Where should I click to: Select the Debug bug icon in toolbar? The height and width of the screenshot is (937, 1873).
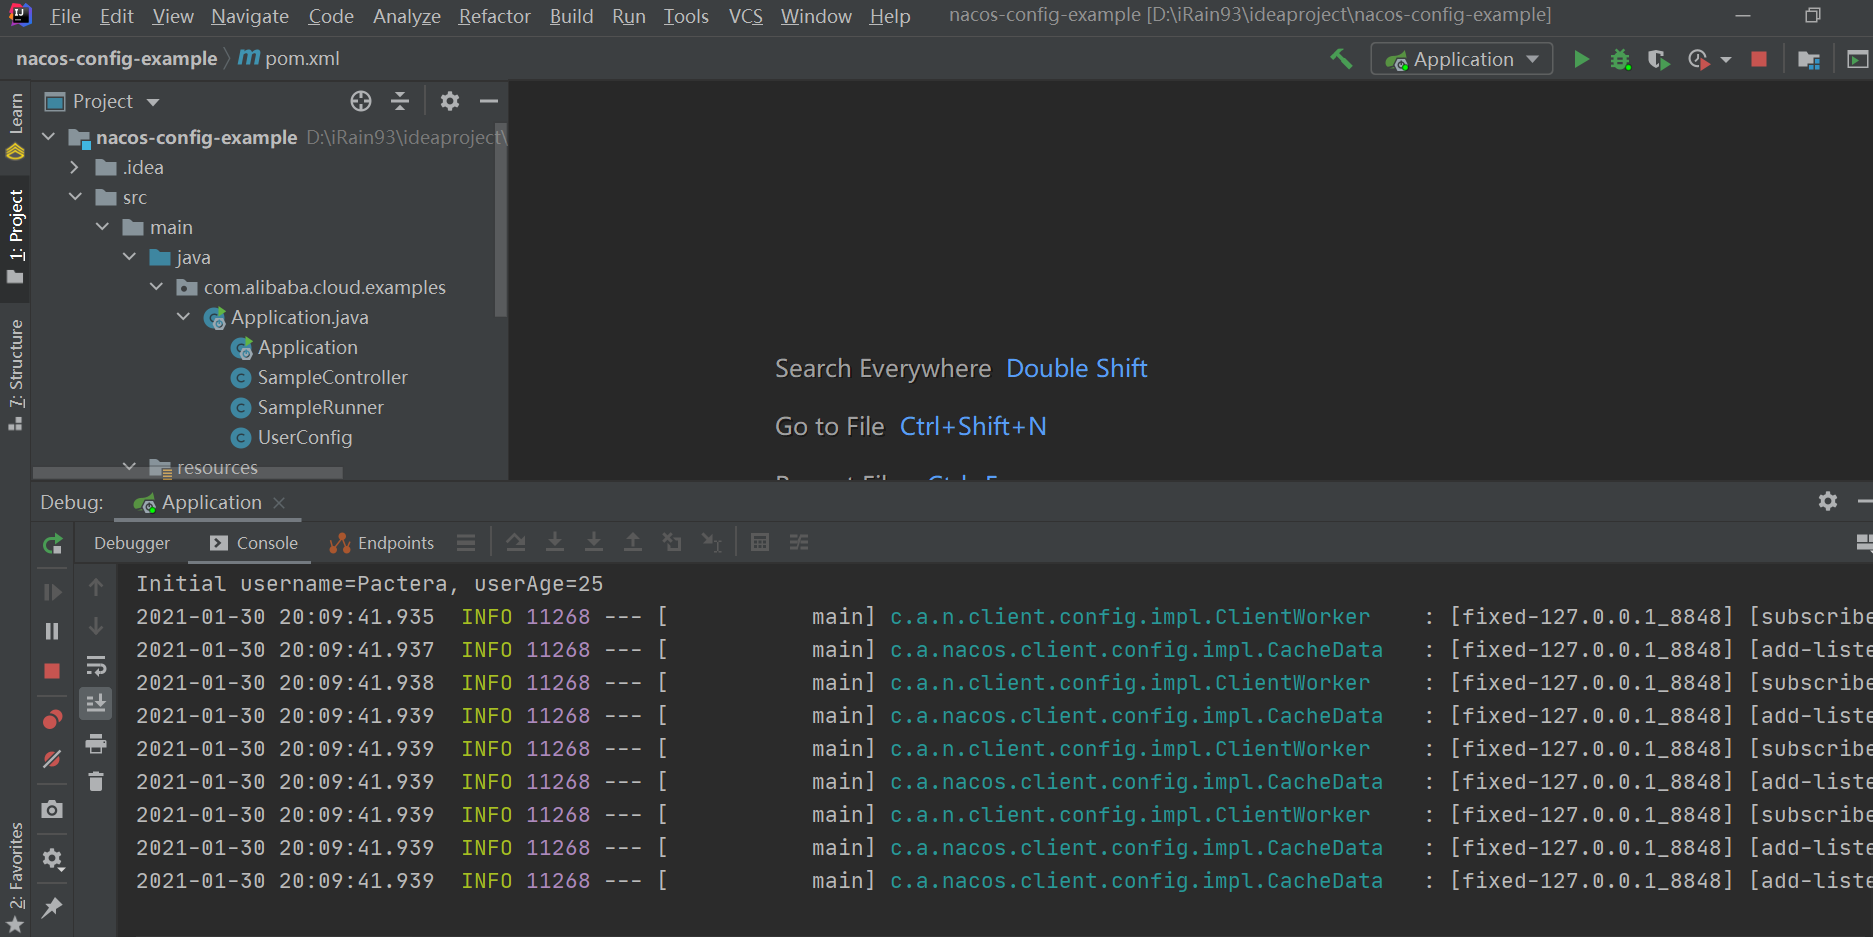coord(1620,59)
